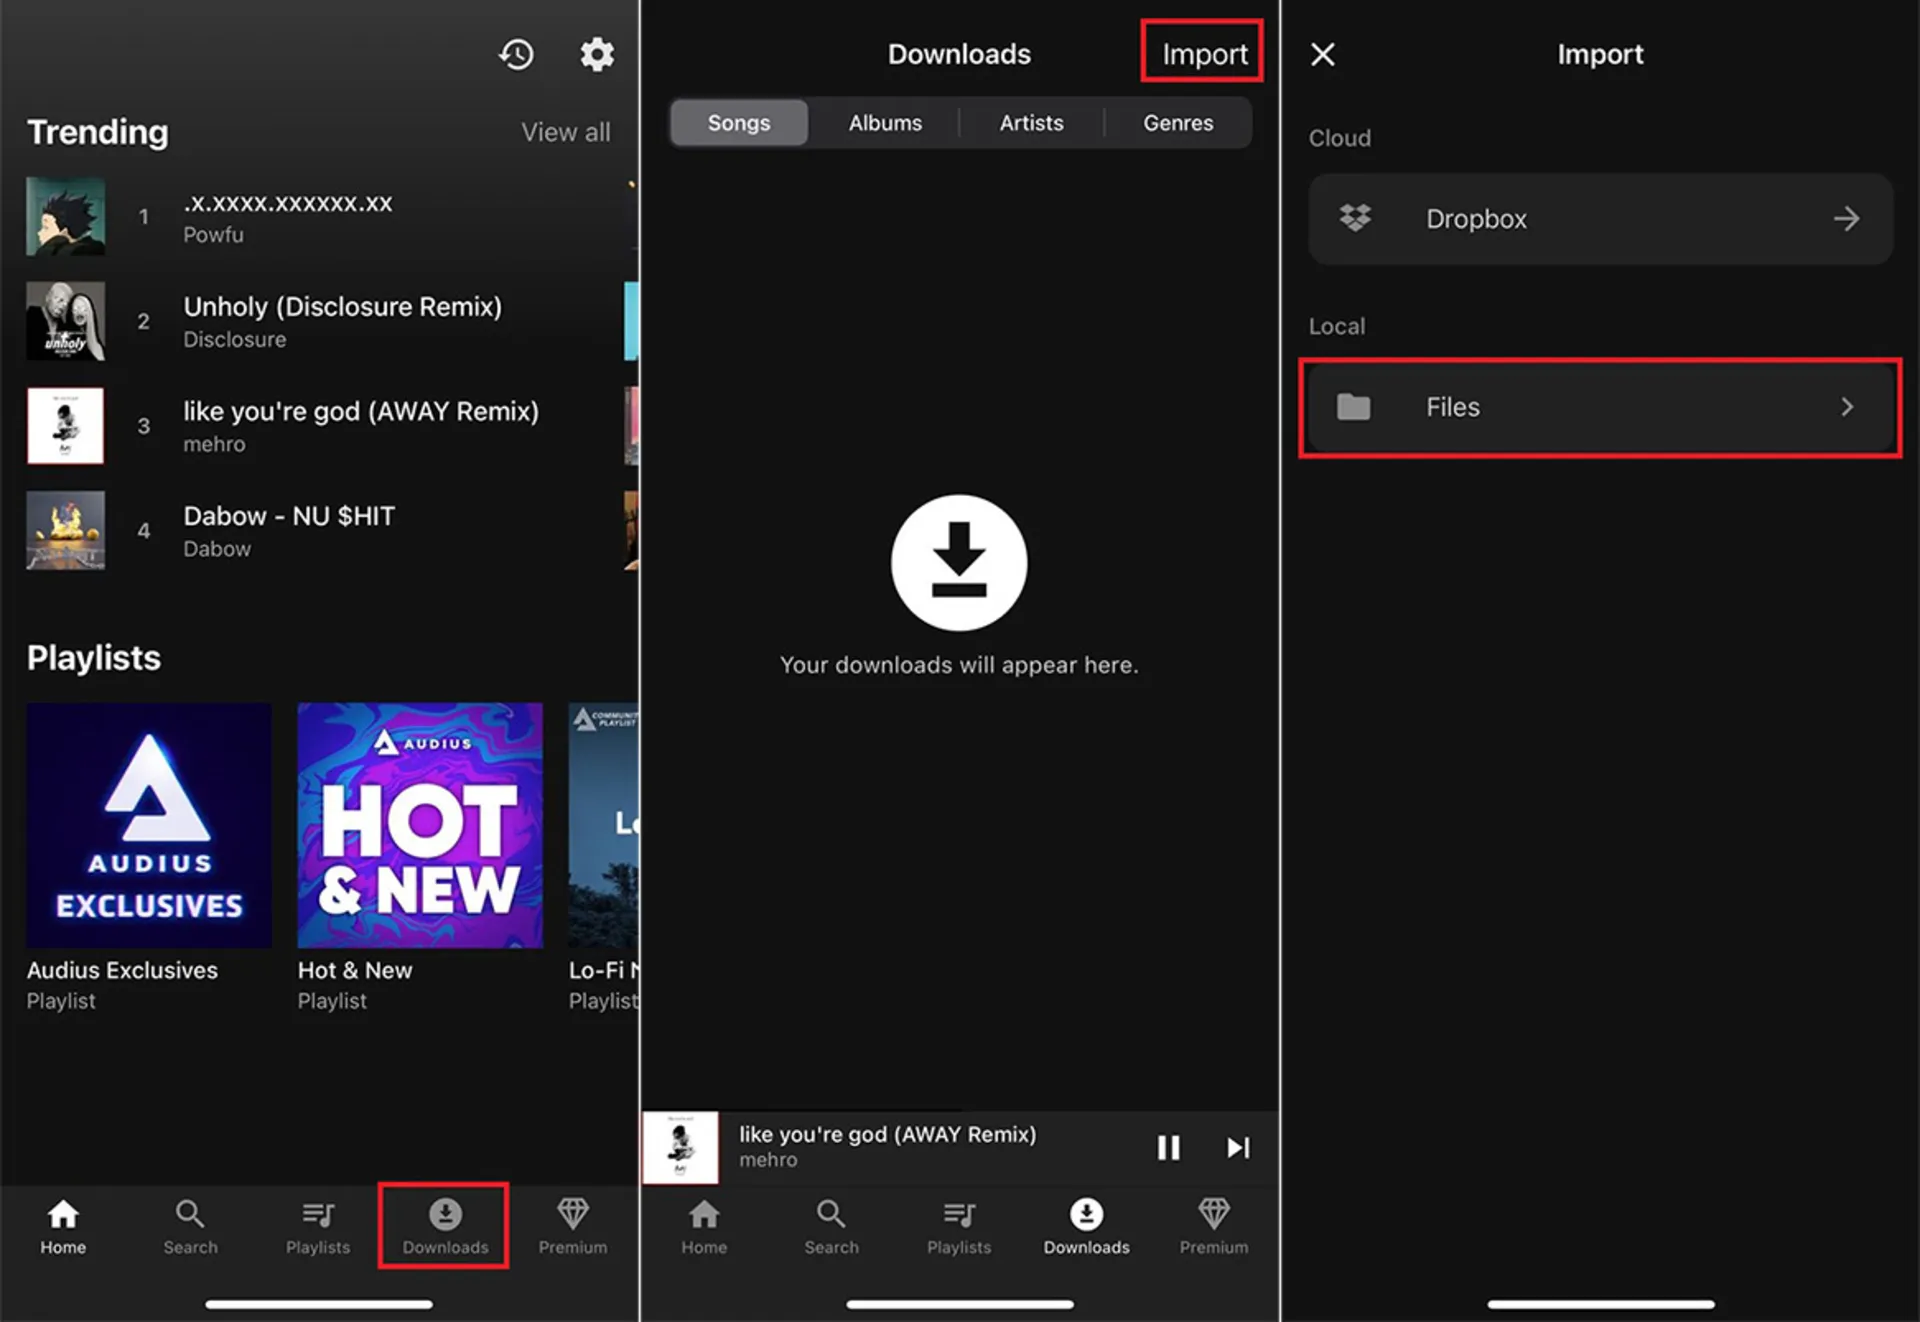
Task: Tap Import button on Downloads screen
Action: point(1204,54)
